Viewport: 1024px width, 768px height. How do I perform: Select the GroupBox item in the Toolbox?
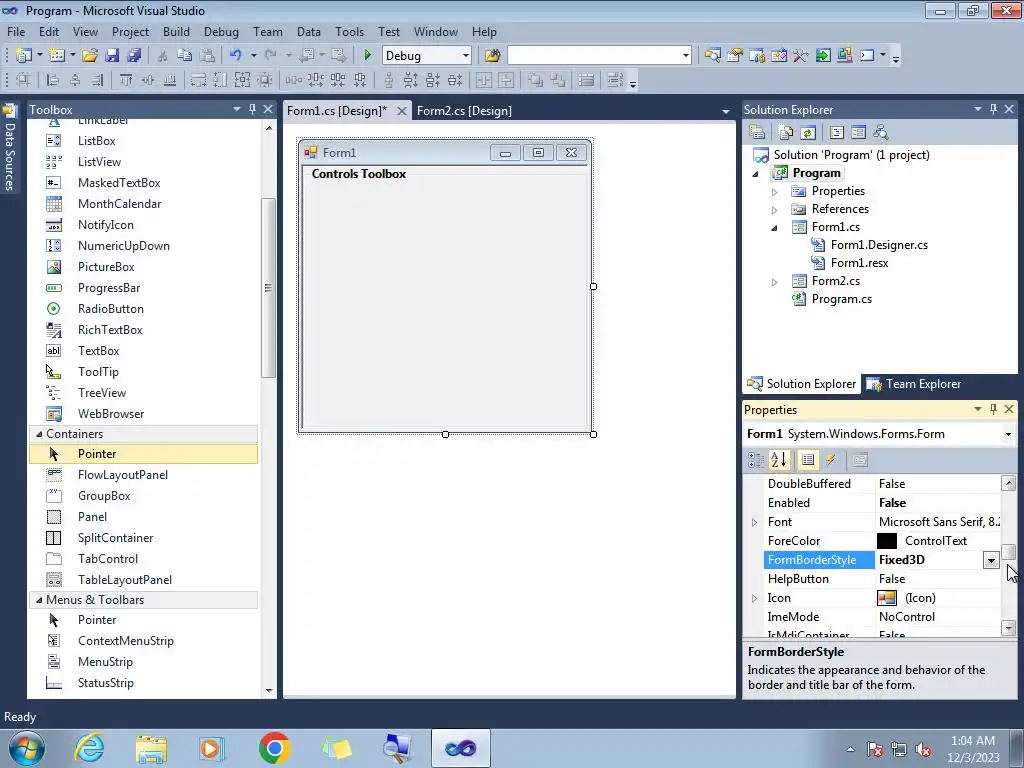104,496
